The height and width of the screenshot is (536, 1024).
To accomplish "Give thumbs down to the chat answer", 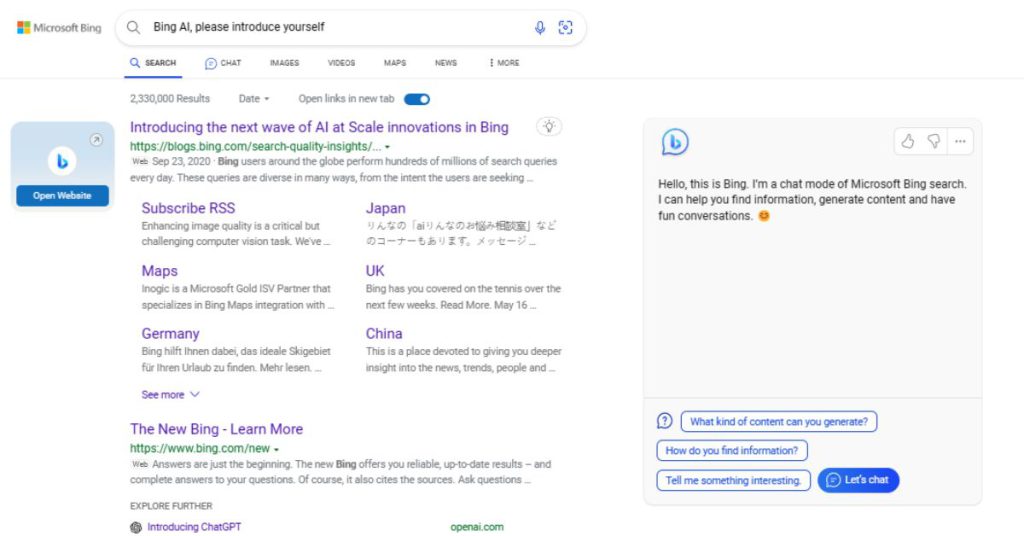I will [x=934, y=141].
